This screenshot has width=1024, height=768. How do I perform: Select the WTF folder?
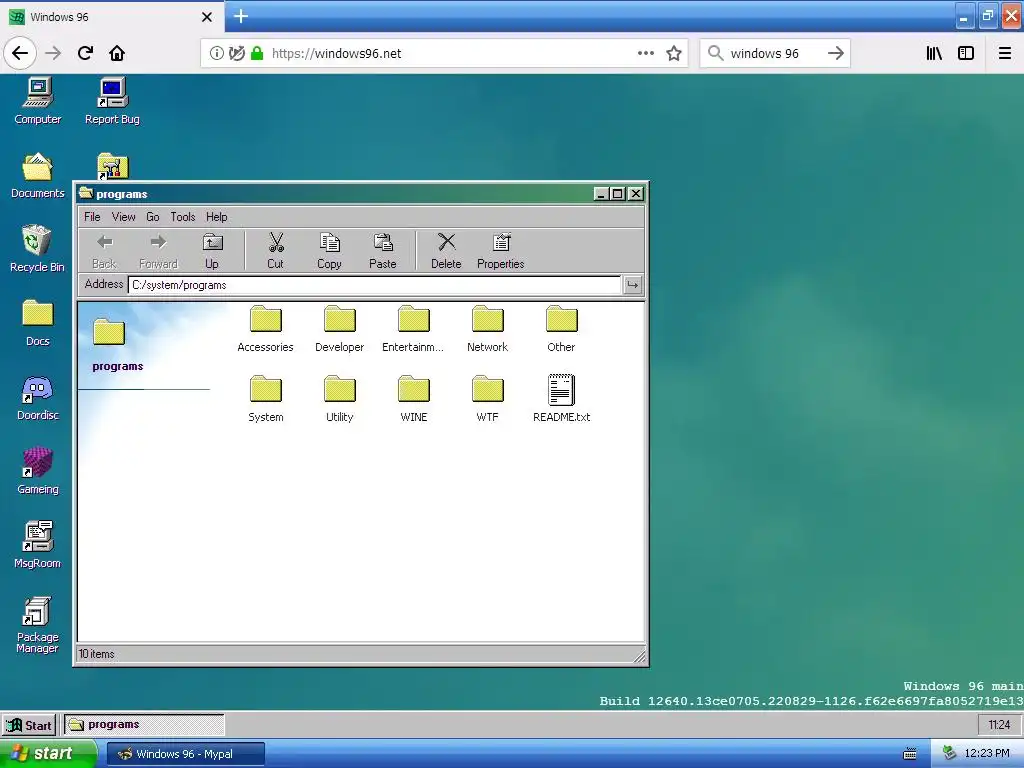pos(488,399)
